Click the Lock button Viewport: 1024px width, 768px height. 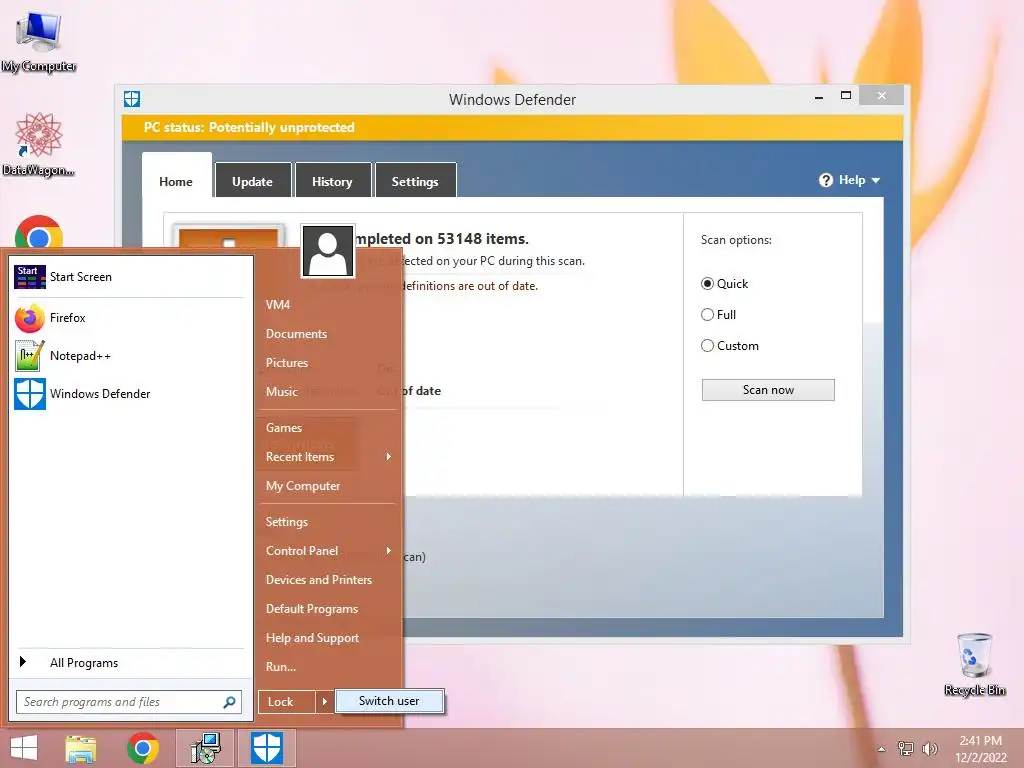coord(287,702)
